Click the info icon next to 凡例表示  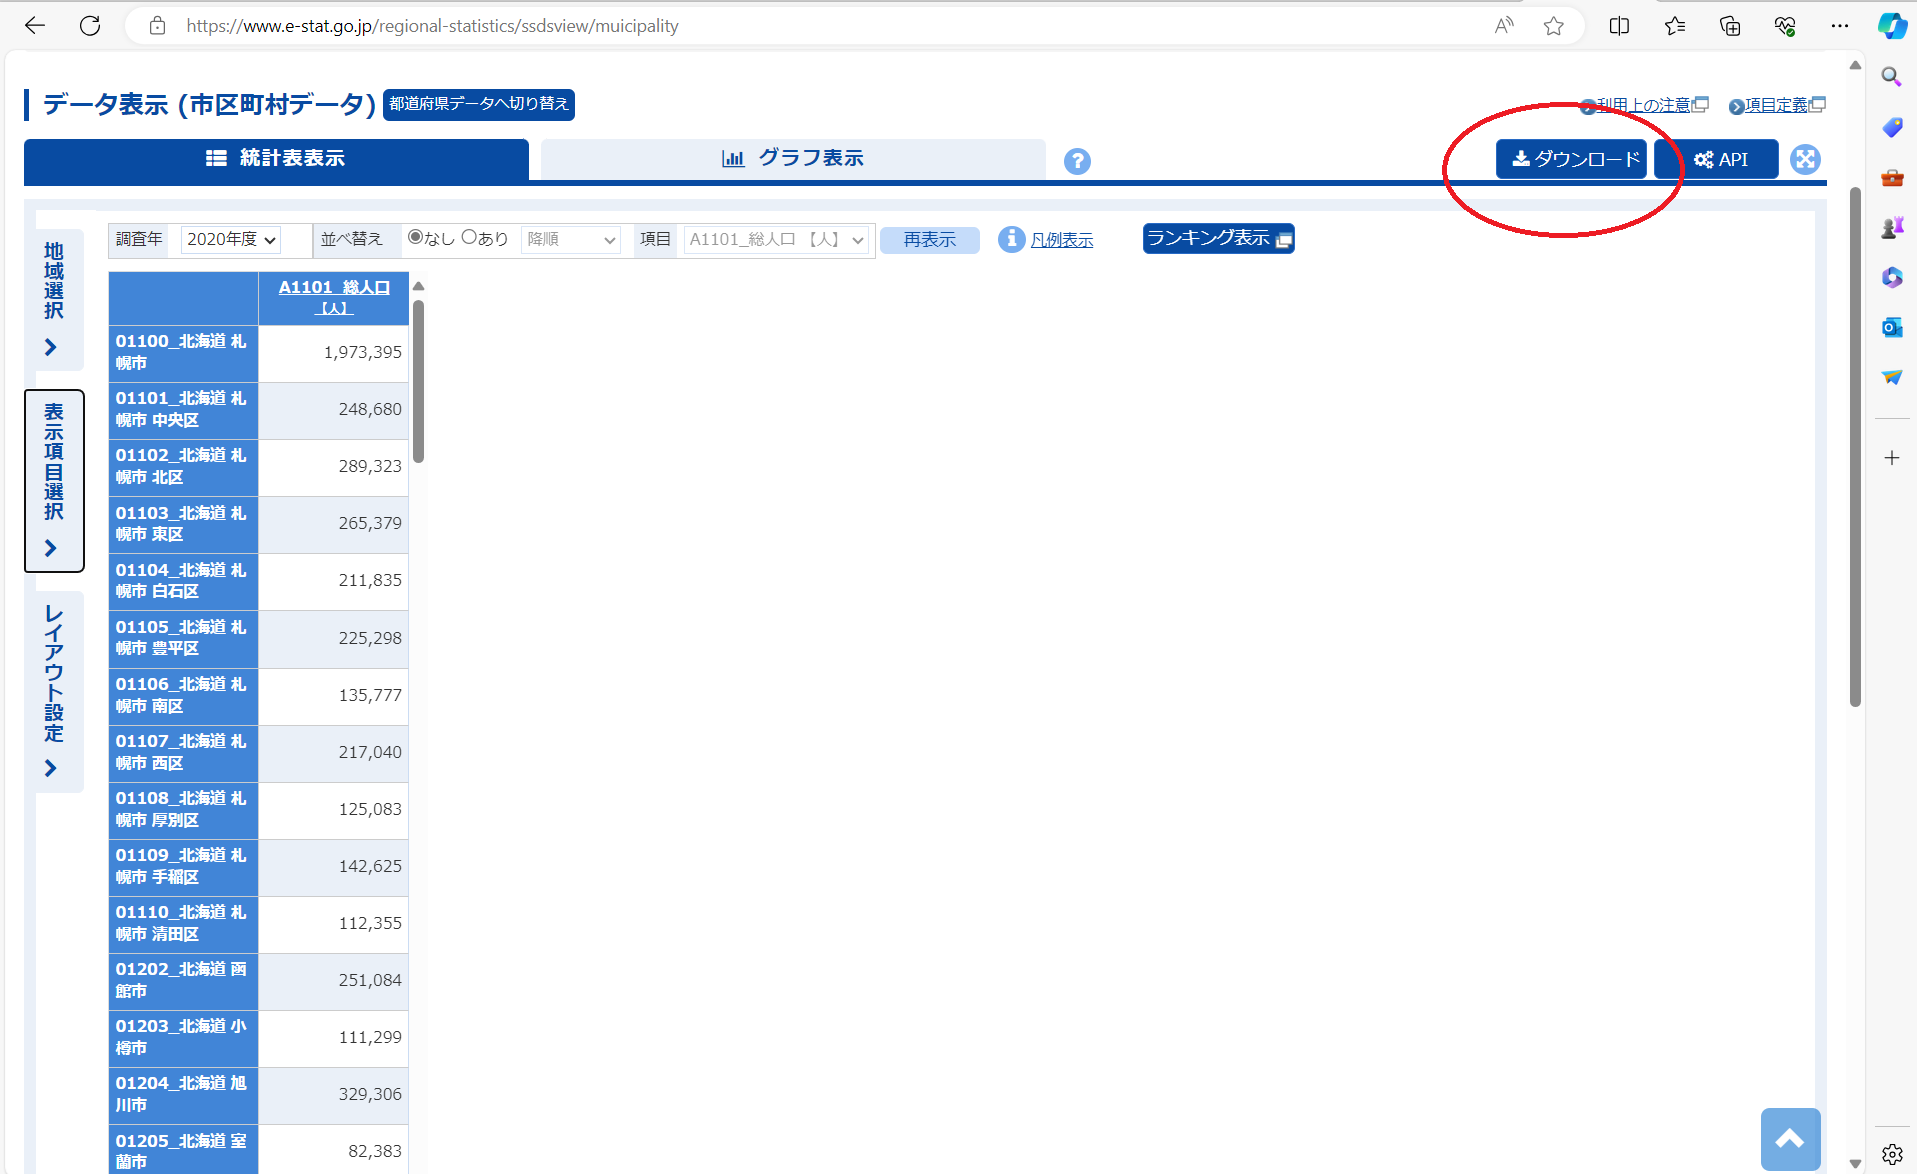click(1011, 239)
